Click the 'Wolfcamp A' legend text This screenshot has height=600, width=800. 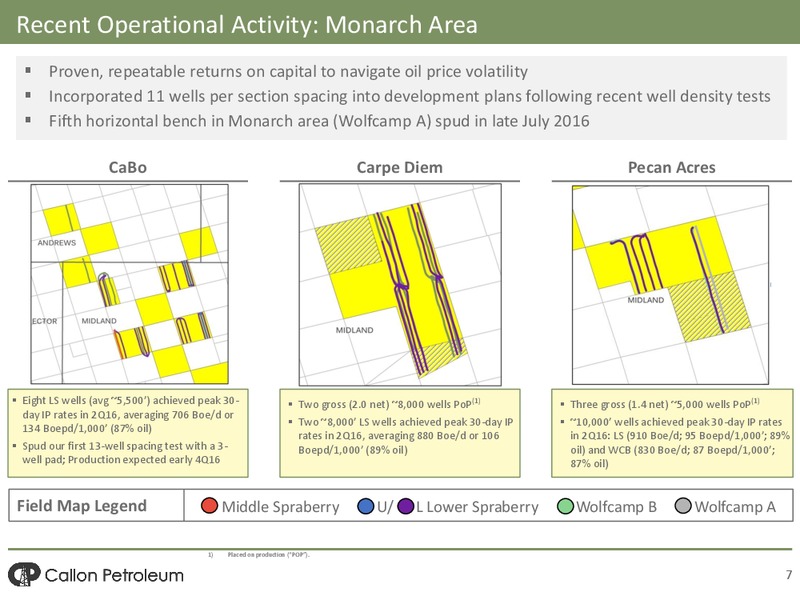[735, 507]
